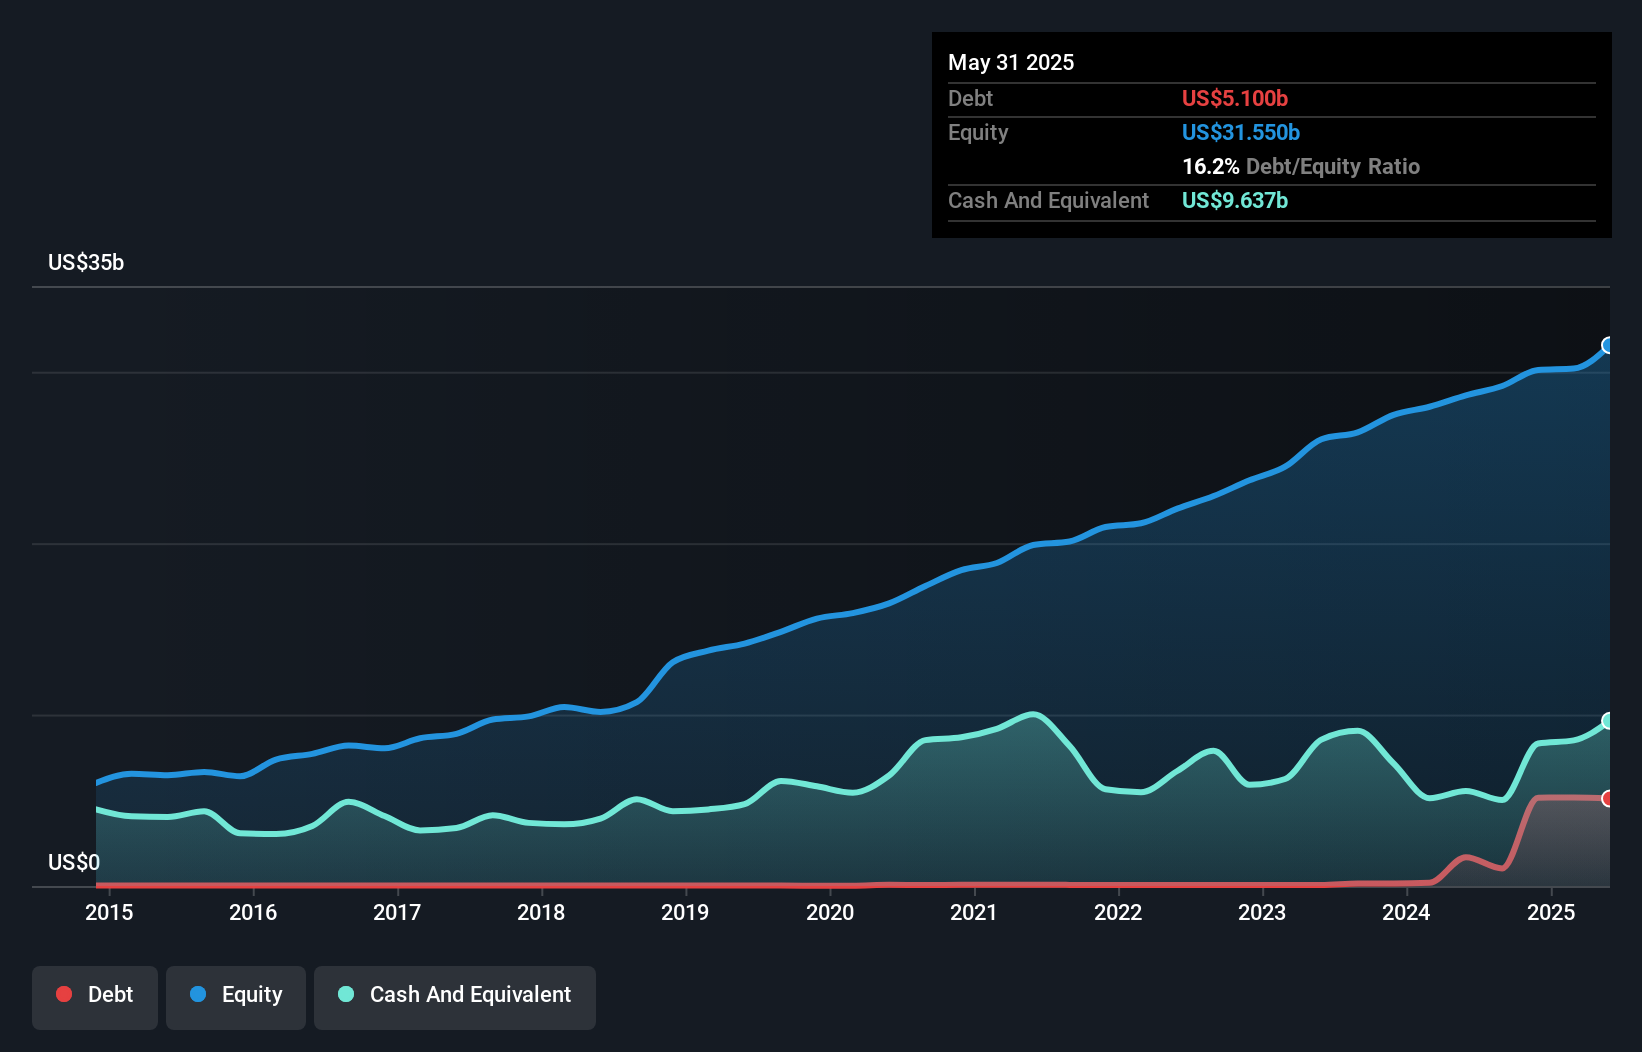Click the red dot in Debt legend
1642x1052 pixels.
(x=64, y=994)
